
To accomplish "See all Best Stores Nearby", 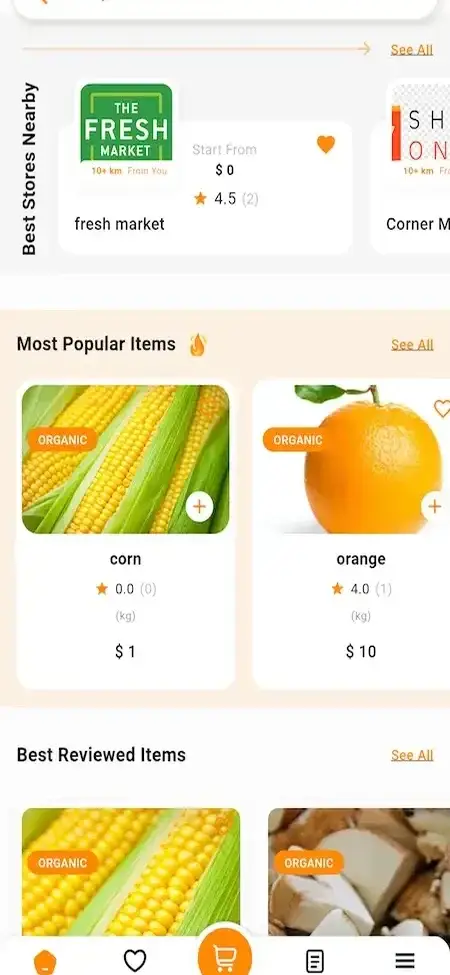I will click(x=411, y=50).
